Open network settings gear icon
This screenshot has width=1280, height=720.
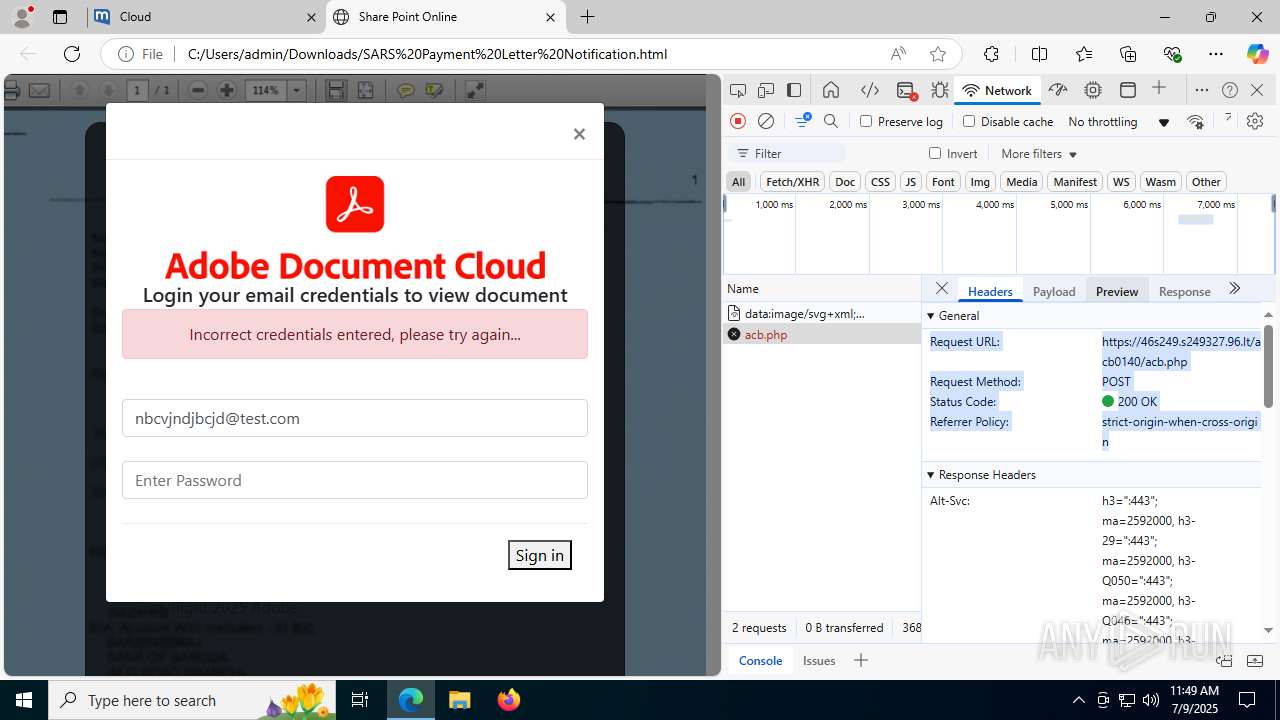(x=1255, y=121)
